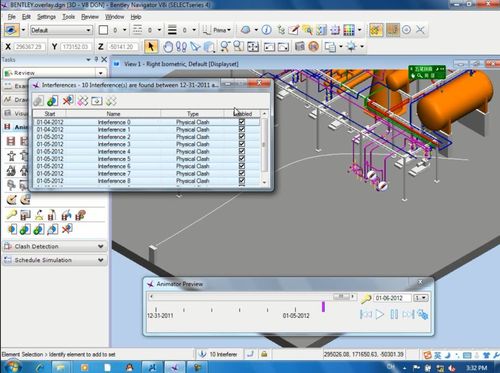This screenshot has height=373, width=500.
Task: Click the Animator date field 01-06-2012
Action: [x=392, y=298]
